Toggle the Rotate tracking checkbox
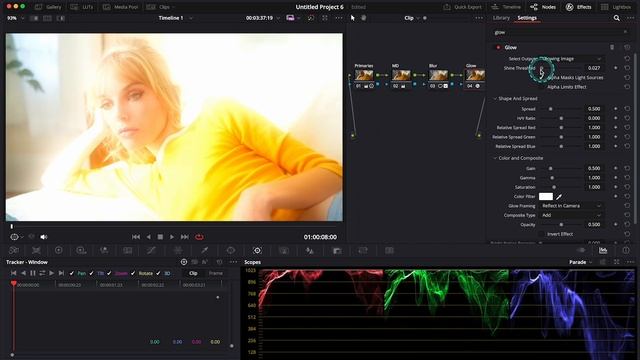The image size is (640, 360). pyautogui.click(x=133, y=273)
